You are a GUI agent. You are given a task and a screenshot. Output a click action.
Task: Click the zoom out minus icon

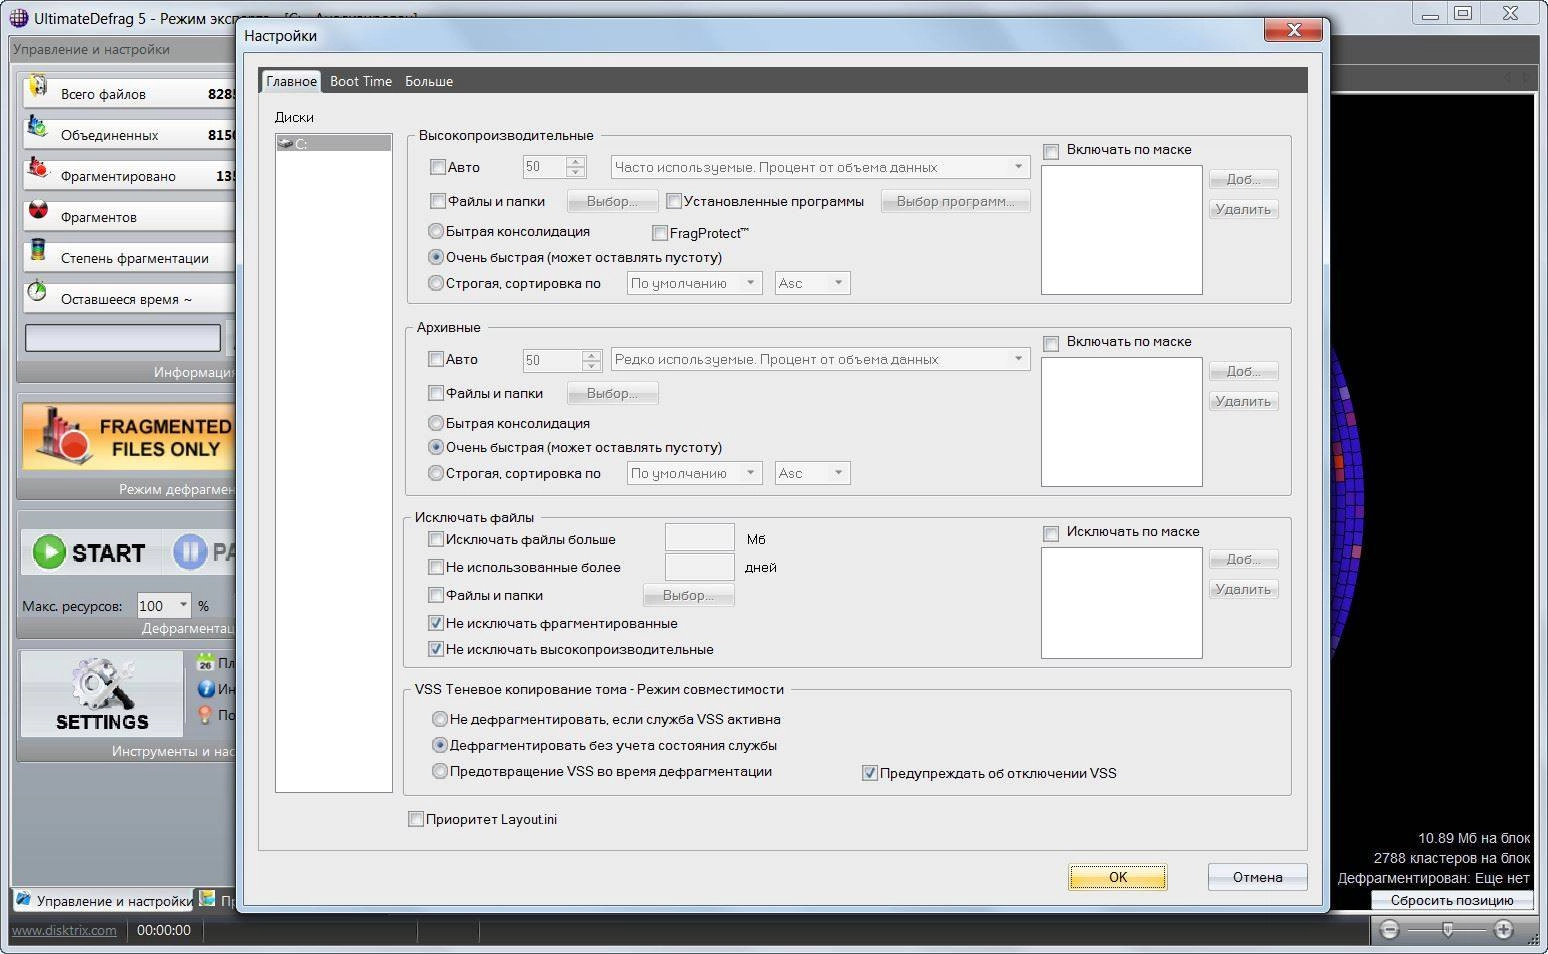[x=1390, y=930]
